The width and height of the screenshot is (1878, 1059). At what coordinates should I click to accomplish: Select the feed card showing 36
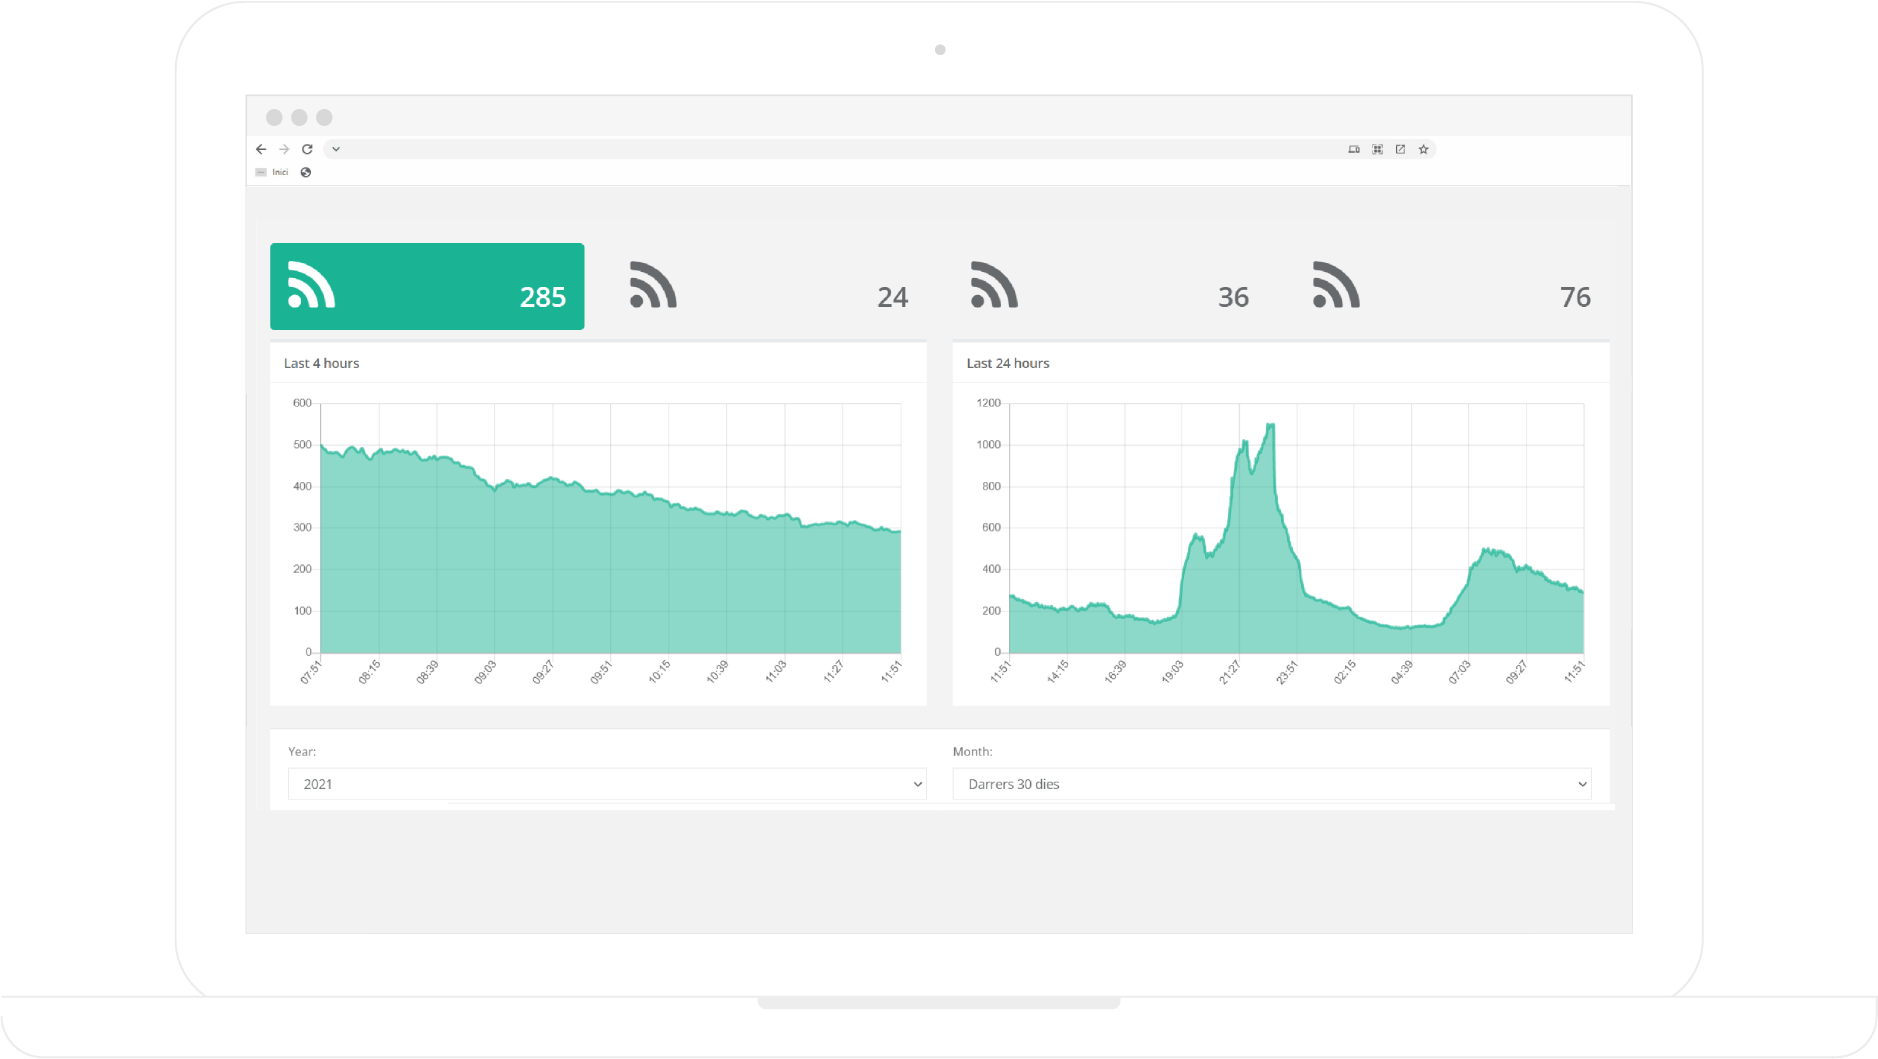[x=1109, y=286]
